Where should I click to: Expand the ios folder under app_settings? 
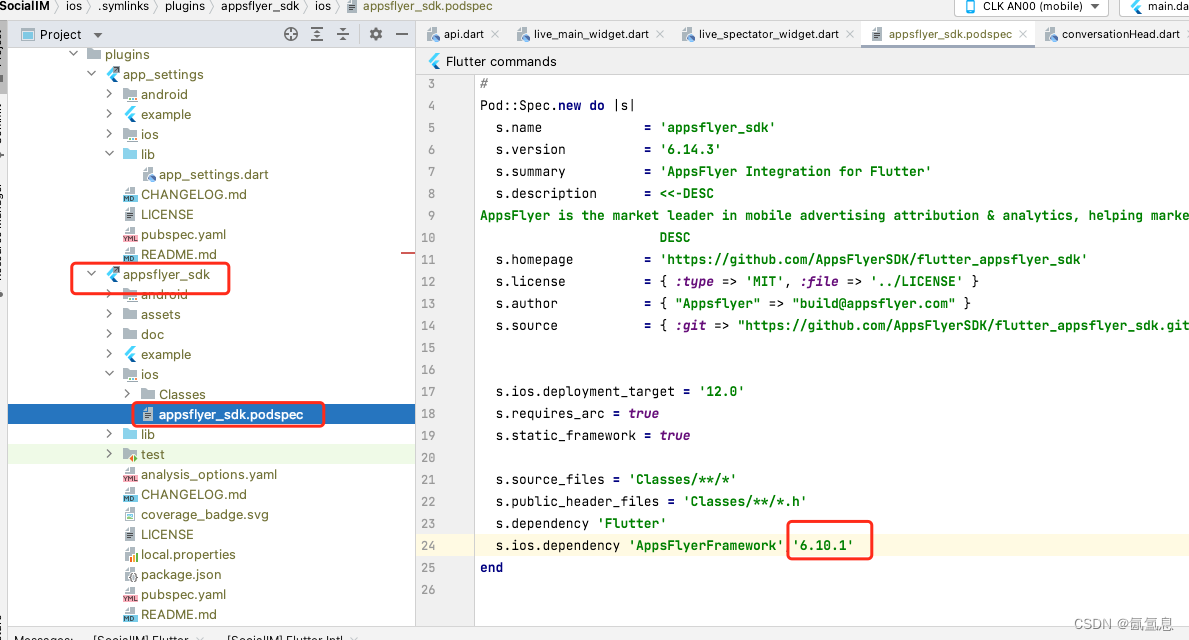tap(109, 134)
